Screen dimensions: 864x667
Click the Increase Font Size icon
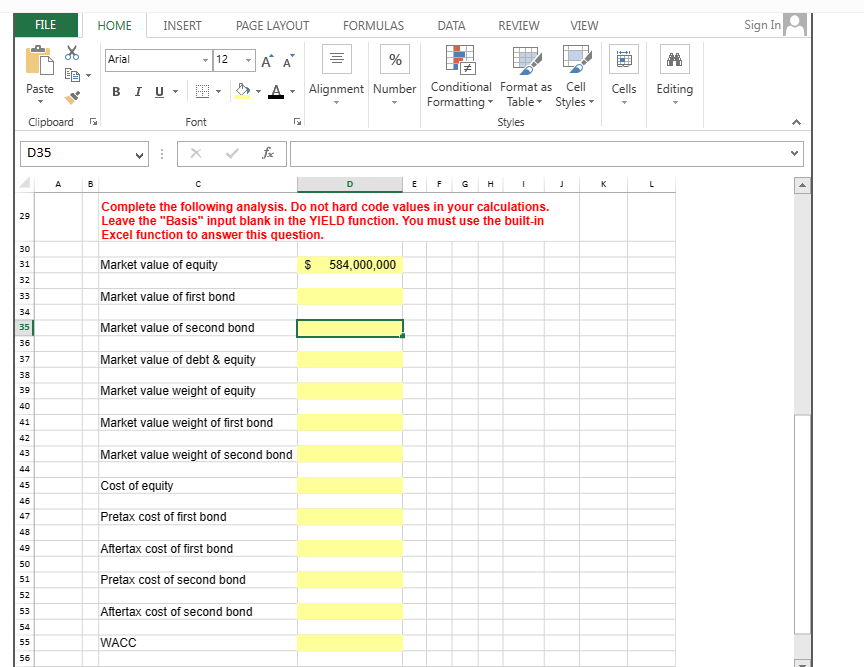[x=266, y=61]
